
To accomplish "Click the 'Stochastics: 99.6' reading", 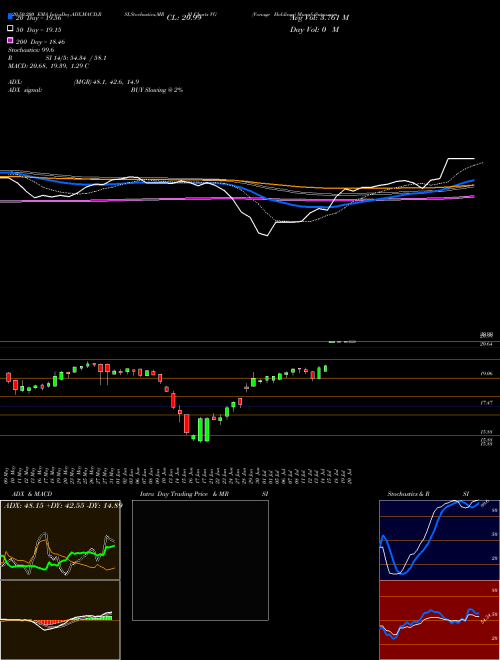I will point(31,50).
